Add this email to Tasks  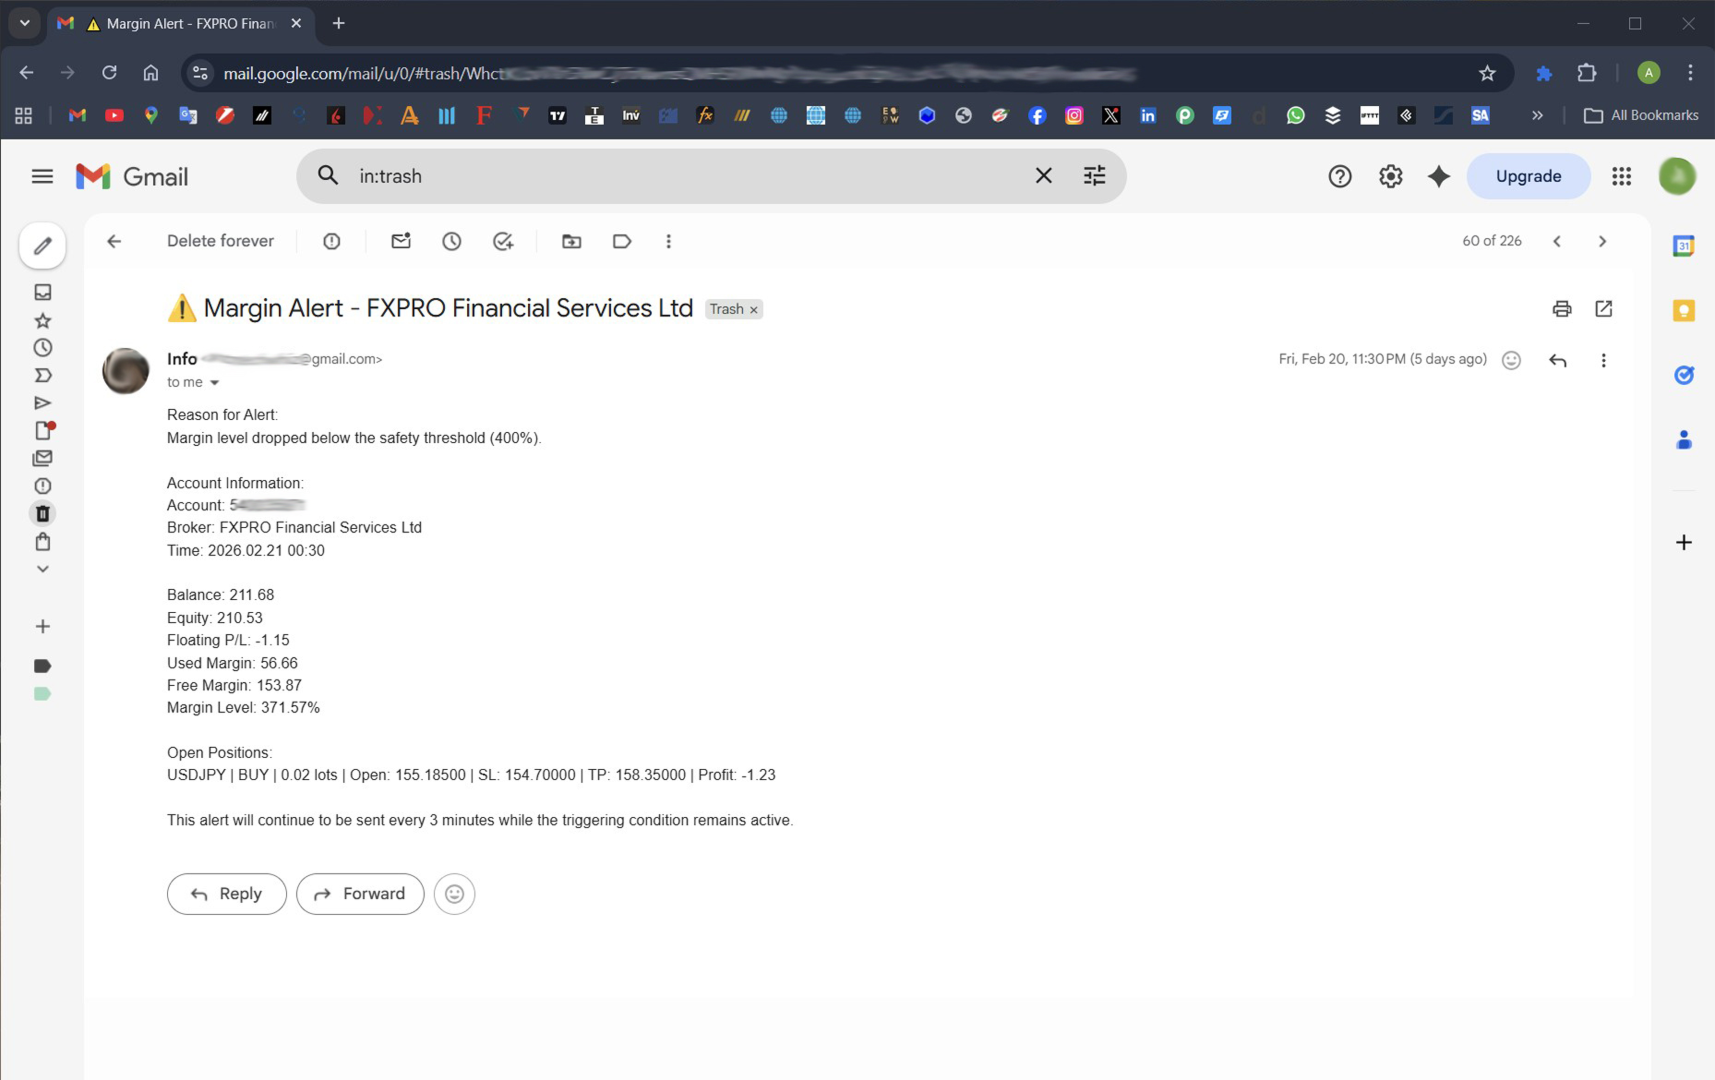[x=503, y=241]
